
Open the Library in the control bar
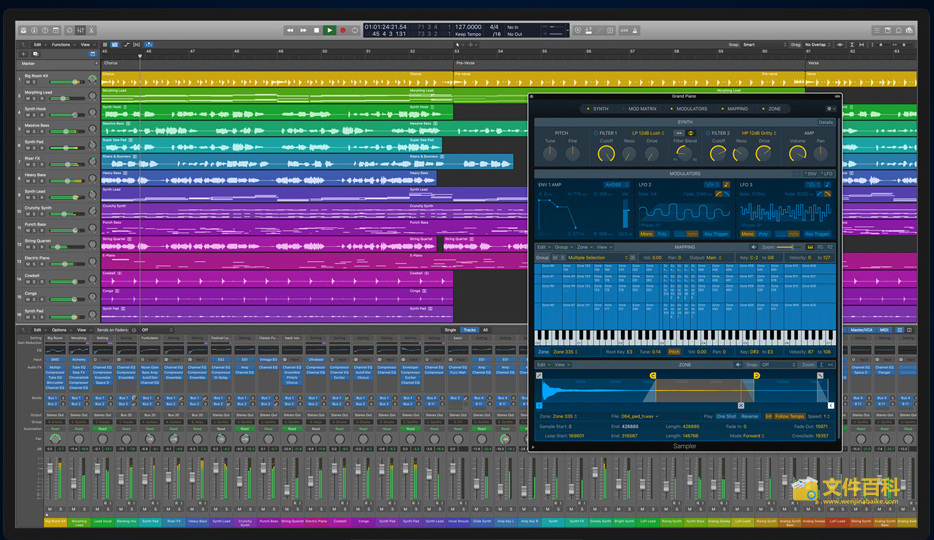tap(23, 30)
